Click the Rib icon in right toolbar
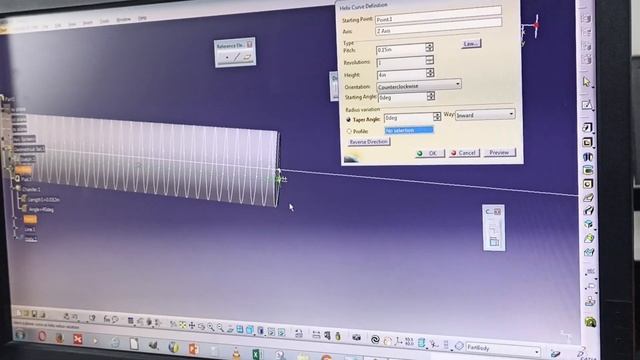Image resolution: width=640 pixels, height=360 pixels. (x=588, y=198)
